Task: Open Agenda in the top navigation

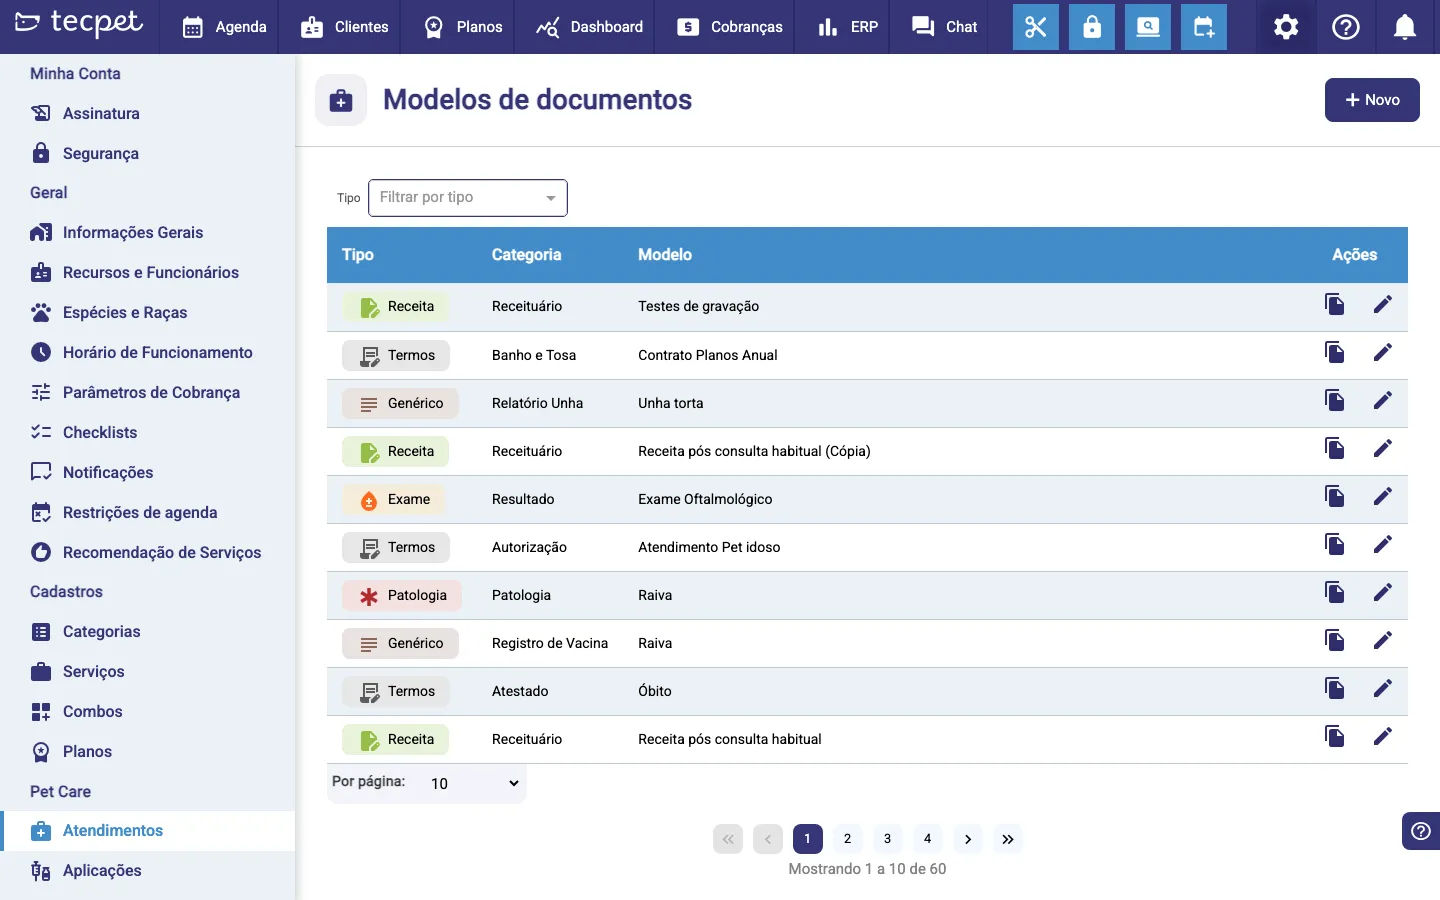Action: click(x=225, y=27)
